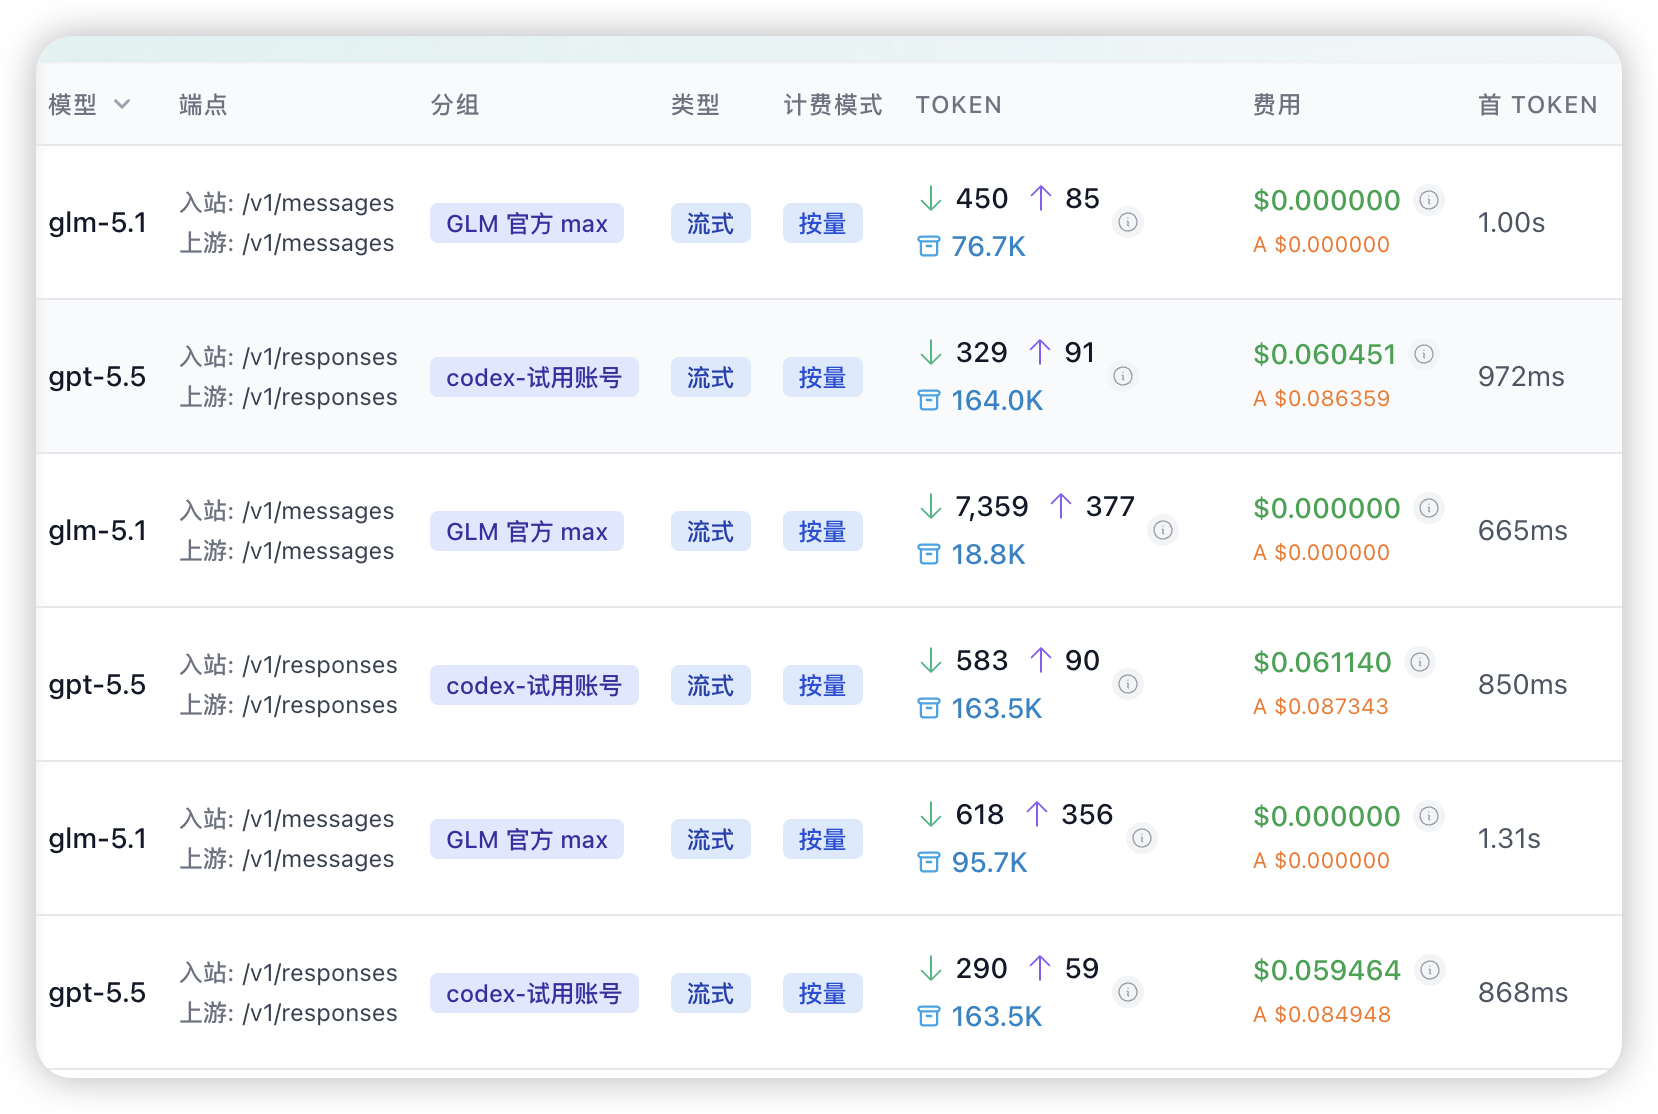
Task: Click the GLM 官方 max tag in the first row
Action: pos(527,223)
